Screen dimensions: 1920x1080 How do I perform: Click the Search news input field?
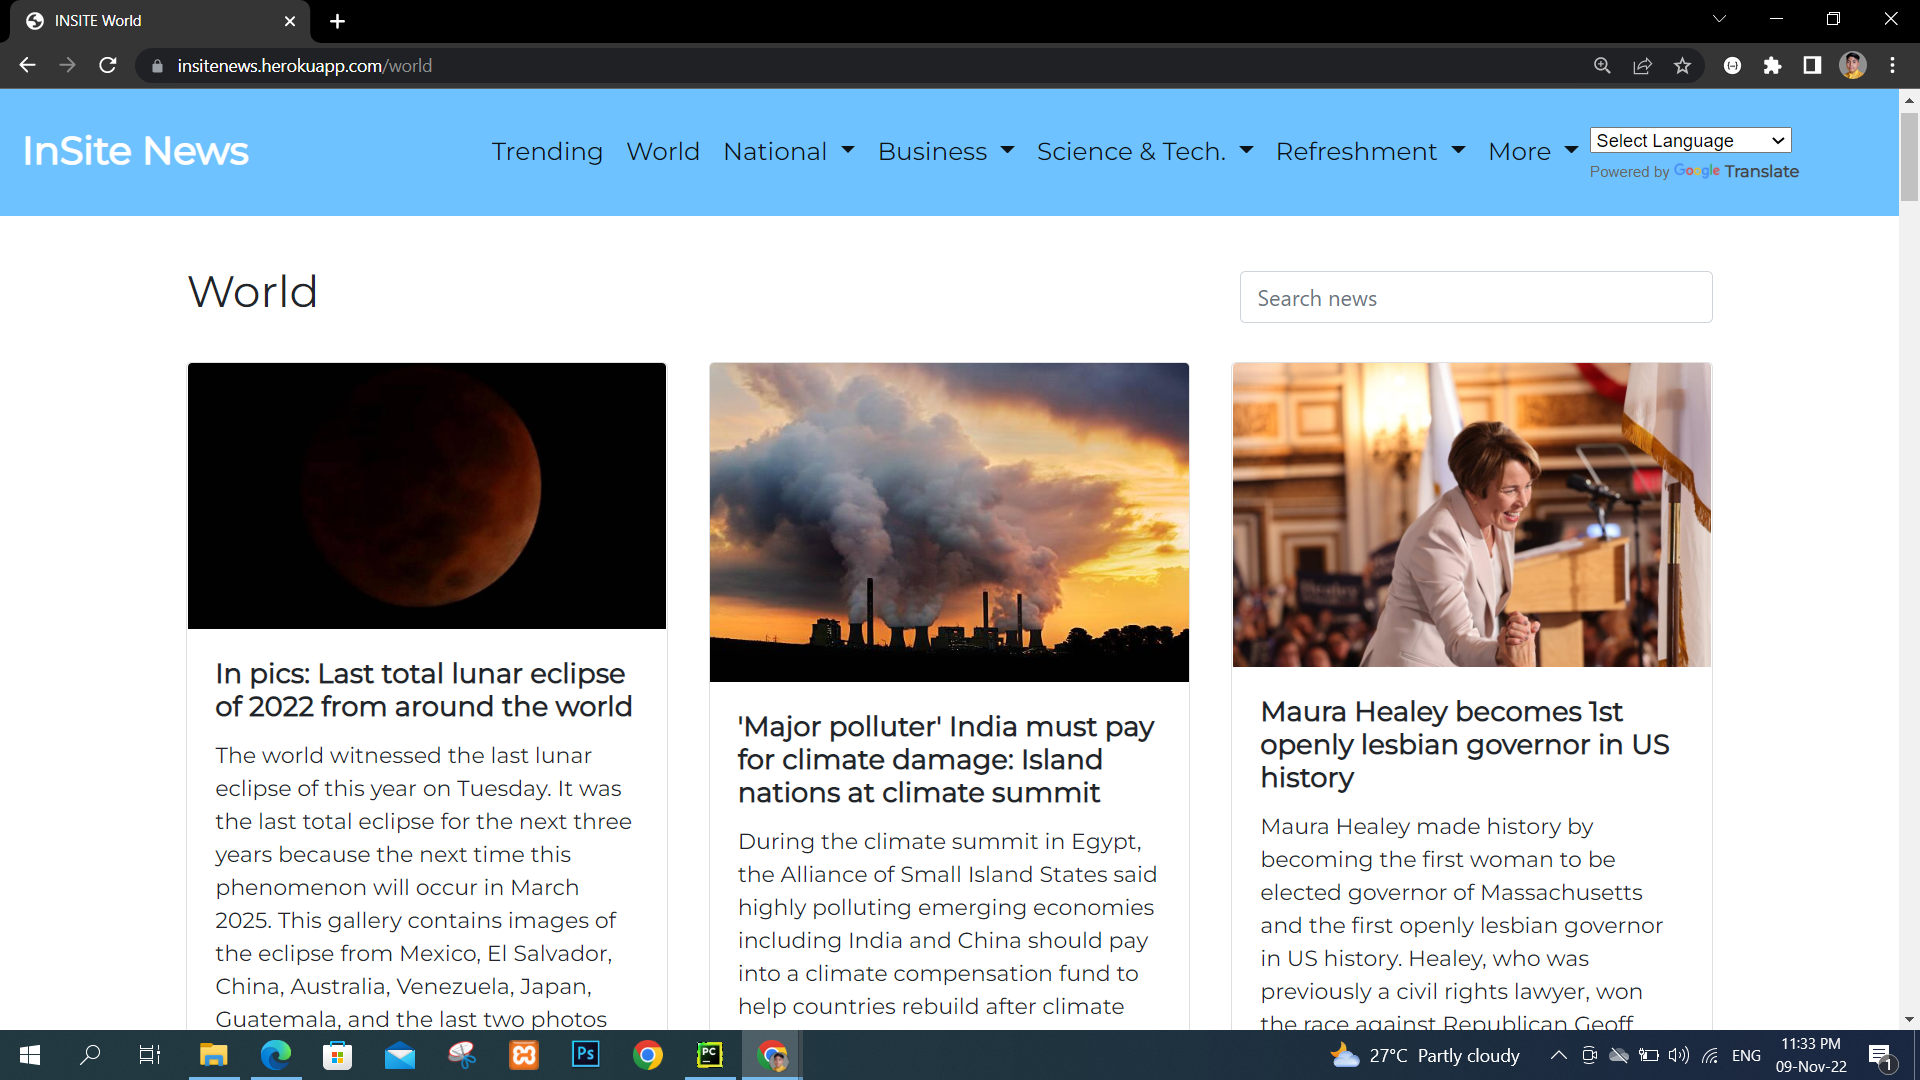click(x=1476, y=297)
